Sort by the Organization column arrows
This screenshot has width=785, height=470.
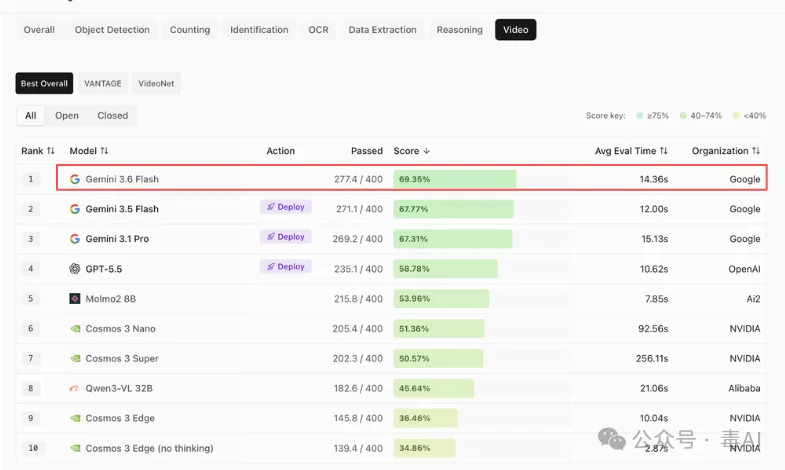pos(755,151)
